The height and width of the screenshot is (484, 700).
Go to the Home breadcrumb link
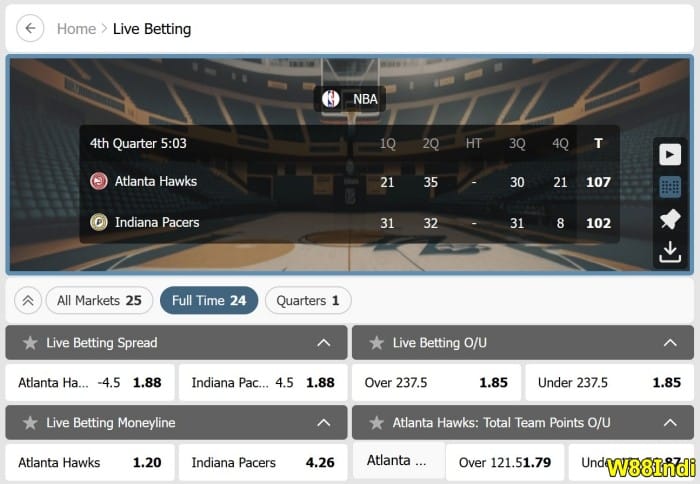pyautogui.click(x=76, y=28)
